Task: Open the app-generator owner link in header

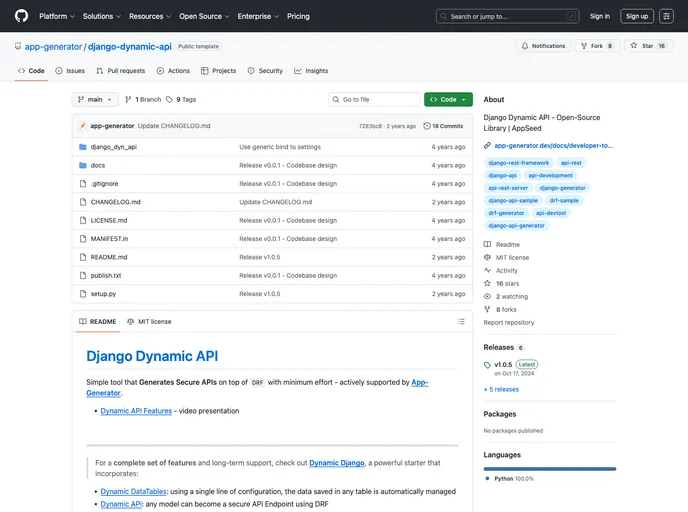Action: tap(53, 47)
